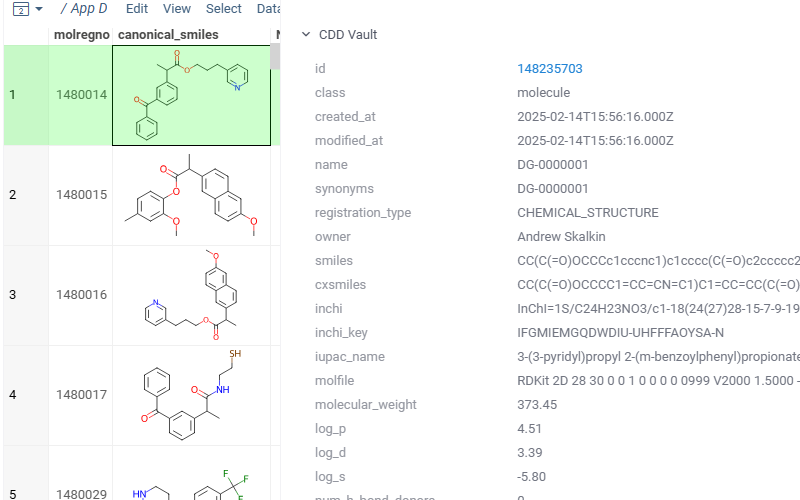Click the grid's vertical scrollbar thumb

[x=275, y=56]
